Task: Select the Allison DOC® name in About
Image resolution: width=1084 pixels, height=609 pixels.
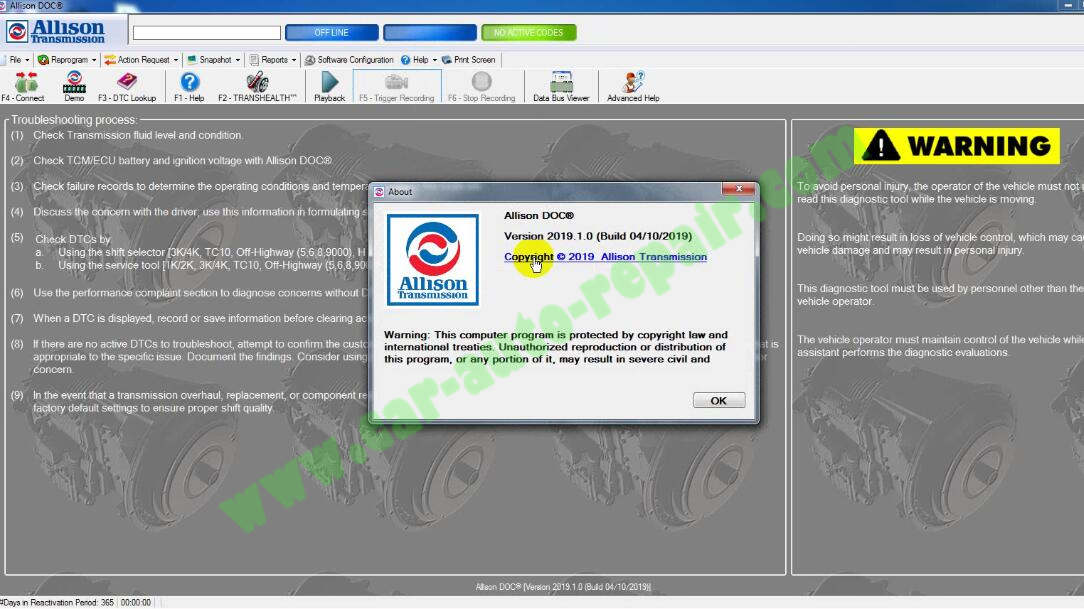Action: pyautogui.click(x=539, y=216)
